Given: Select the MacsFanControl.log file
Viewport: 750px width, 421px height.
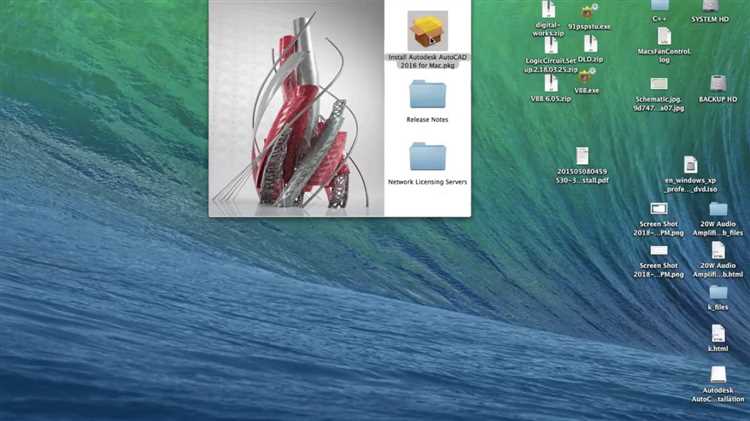Looking at the screenshot, I should tap(664, 36).
